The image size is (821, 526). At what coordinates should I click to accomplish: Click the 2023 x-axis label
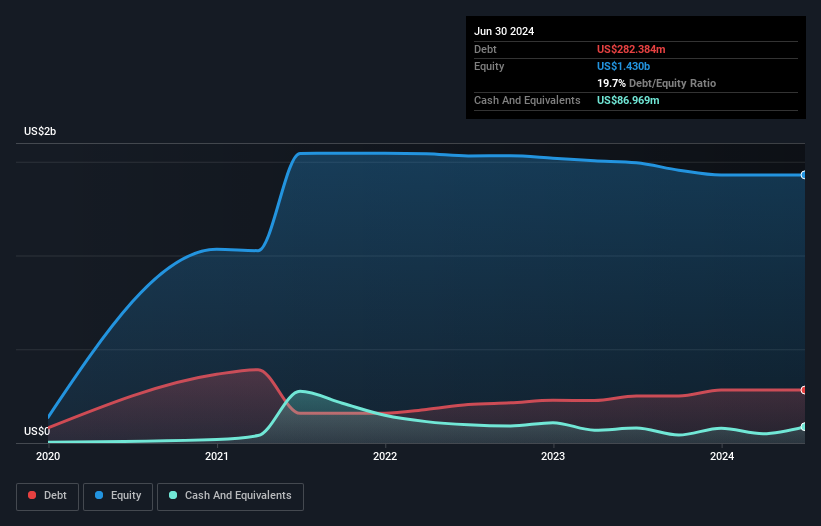(553, 456)
